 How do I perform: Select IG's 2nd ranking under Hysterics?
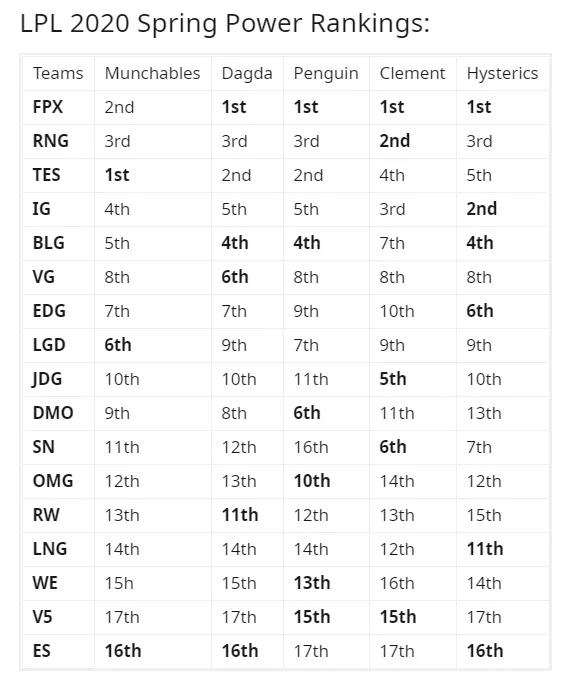(482, 209)
